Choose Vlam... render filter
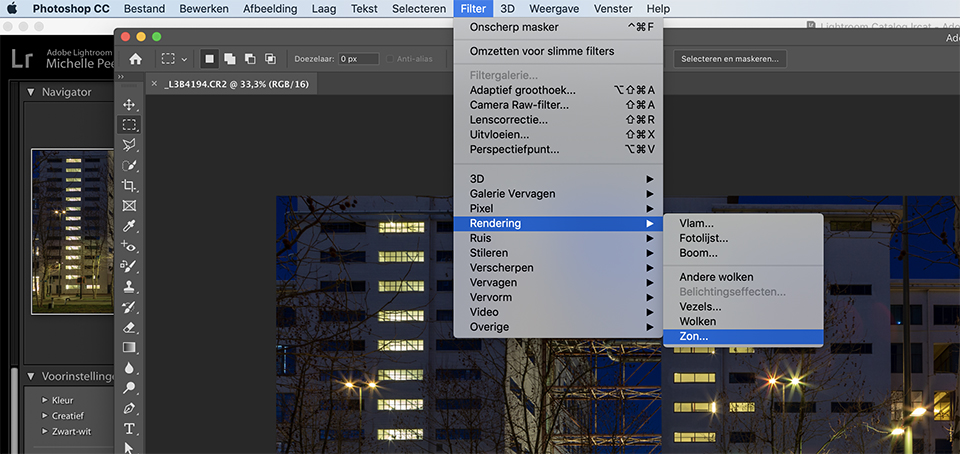 pyautogui.click(x=743, y=224)
